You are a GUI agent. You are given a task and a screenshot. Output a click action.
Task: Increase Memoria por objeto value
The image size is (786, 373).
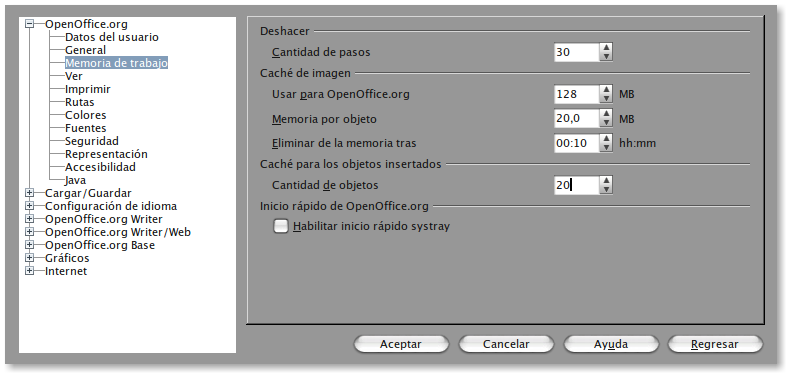(x=607, y=114)
